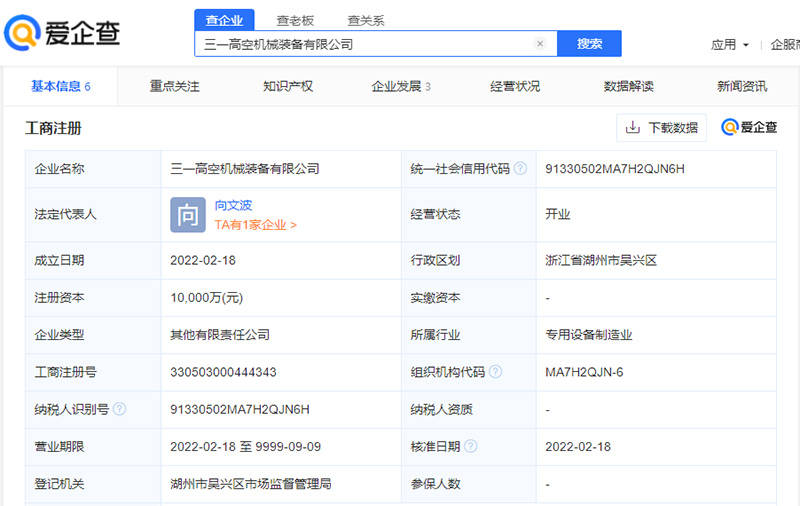This screenshot has height=506, width=800.
Task: Select 湖州市吴兴区市场监督管理局 registration authority
Action: pyautogui.click(x=251, y=484)
